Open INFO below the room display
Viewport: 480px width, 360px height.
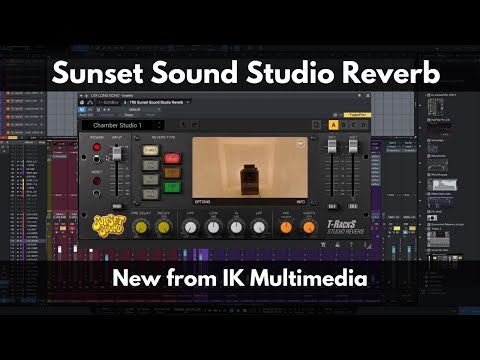[x=300, y=202]
